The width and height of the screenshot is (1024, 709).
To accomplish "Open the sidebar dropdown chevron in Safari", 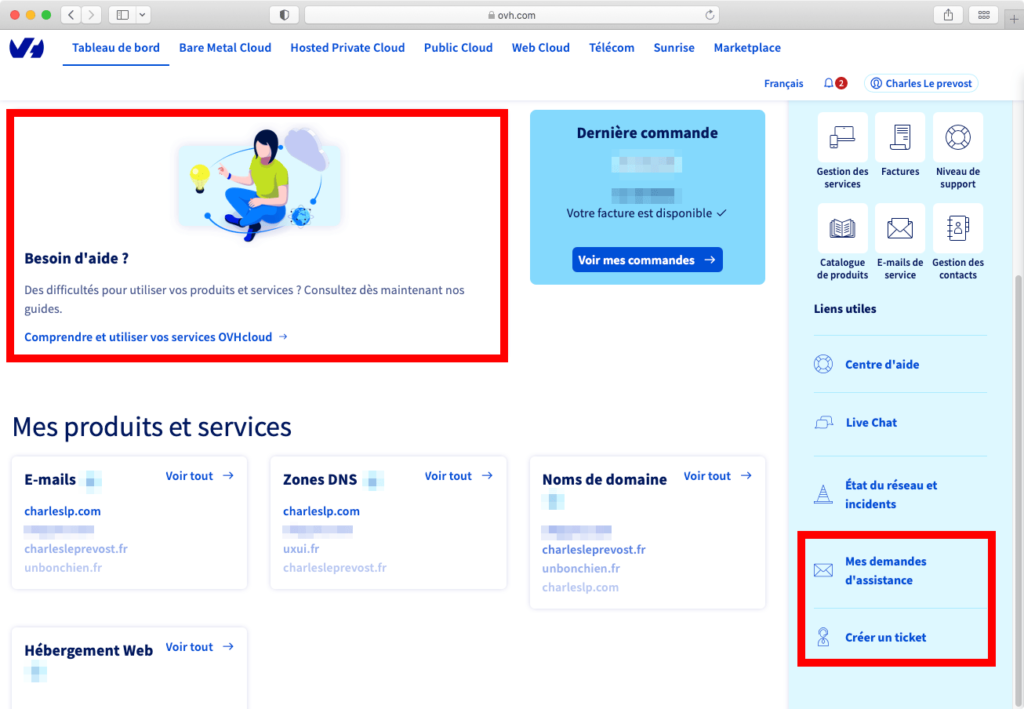I will tap(142, 14).
